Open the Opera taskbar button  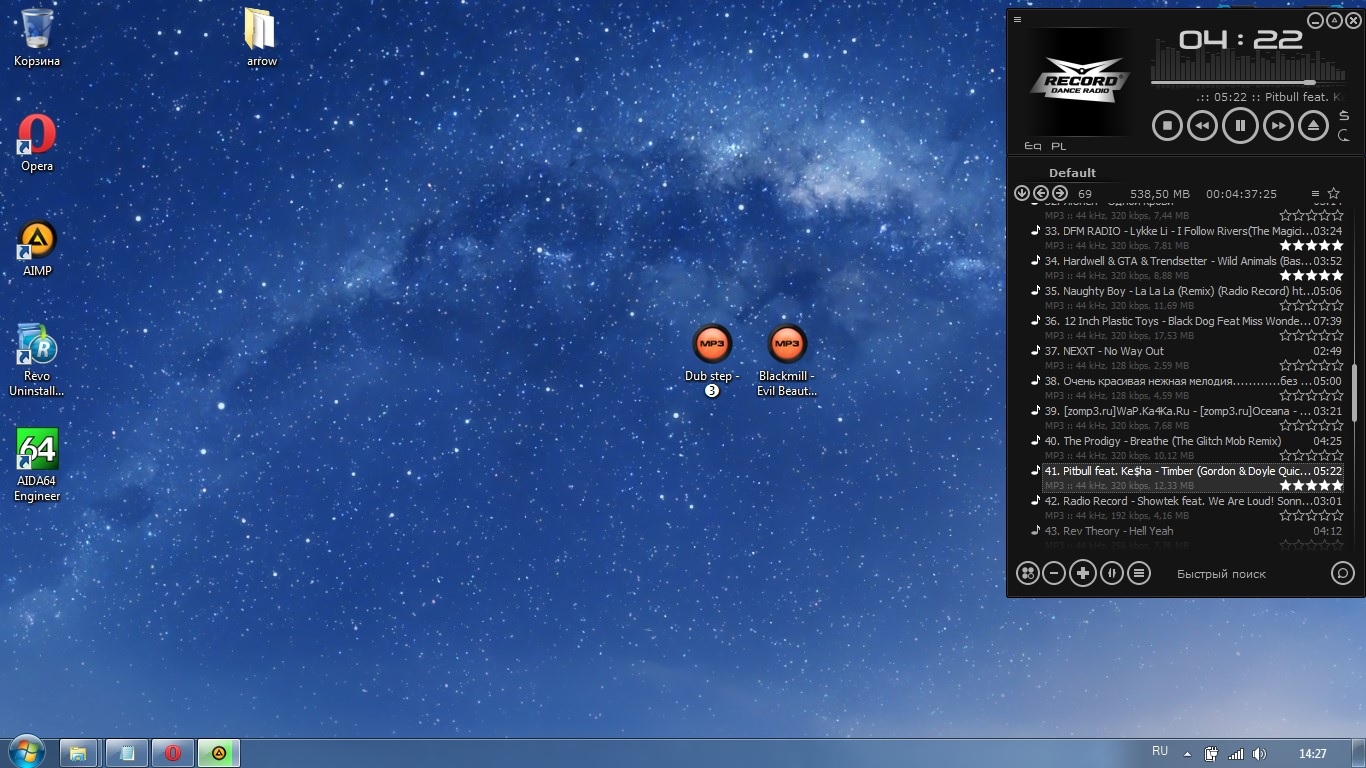click(x=173, y=752)
